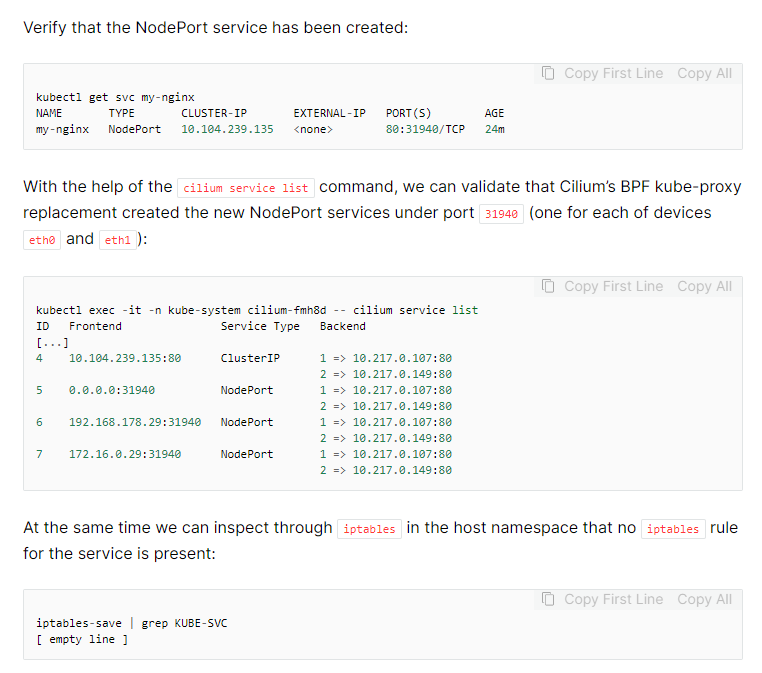Click the inline code 'cilium service list'
Screen dimensions: 762x673
coord(246,188)
